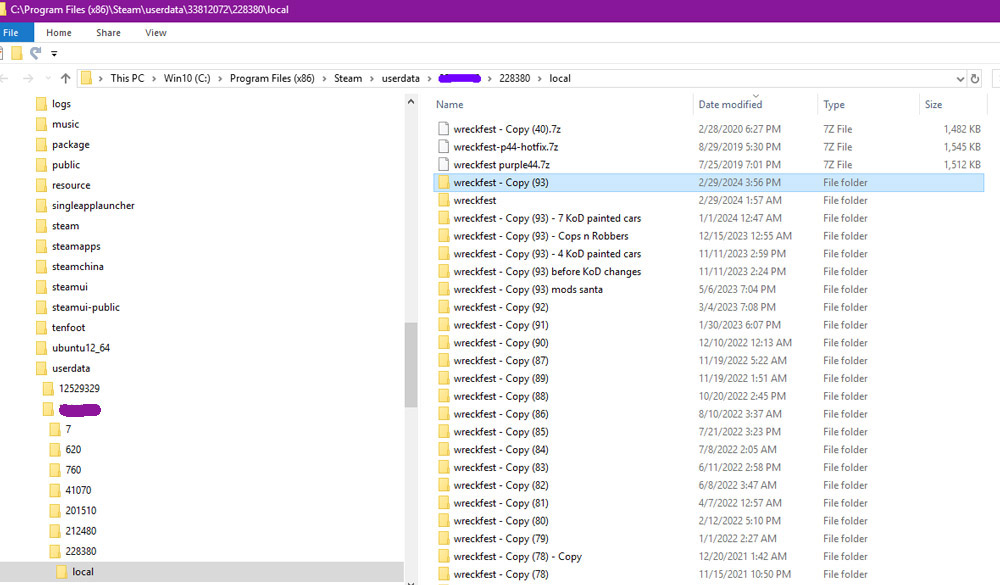Click folder icon of wreckfest - Copy (93) - Cops n Robbers
Image resolution: width=1000 pixels, height=585 pixels.
443,236
